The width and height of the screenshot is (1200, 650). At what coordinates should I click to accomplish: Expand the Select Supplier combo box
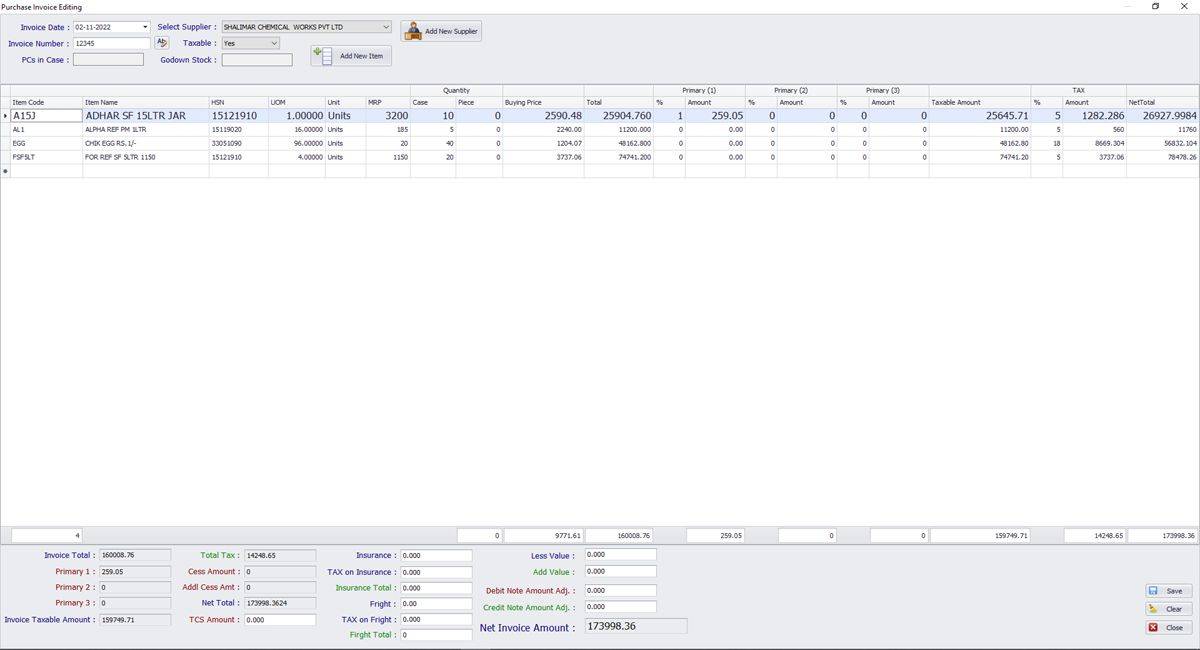[386, 27]
